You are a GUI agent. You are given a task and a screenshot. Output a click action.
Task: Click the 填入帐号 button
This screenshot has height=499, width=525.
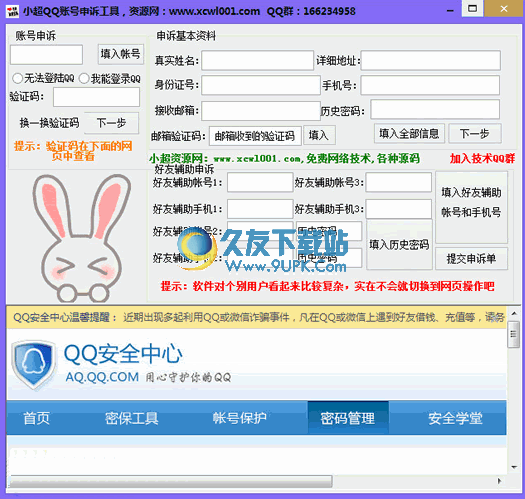coord(121,54)
